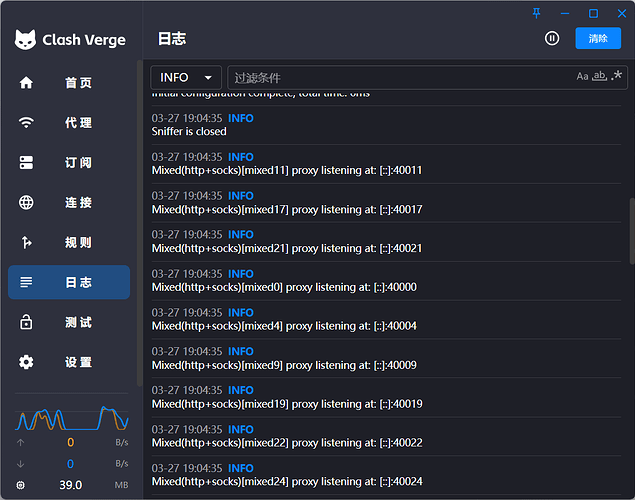Click the server subscription icon
635x500 pixels.
point(26,162)
